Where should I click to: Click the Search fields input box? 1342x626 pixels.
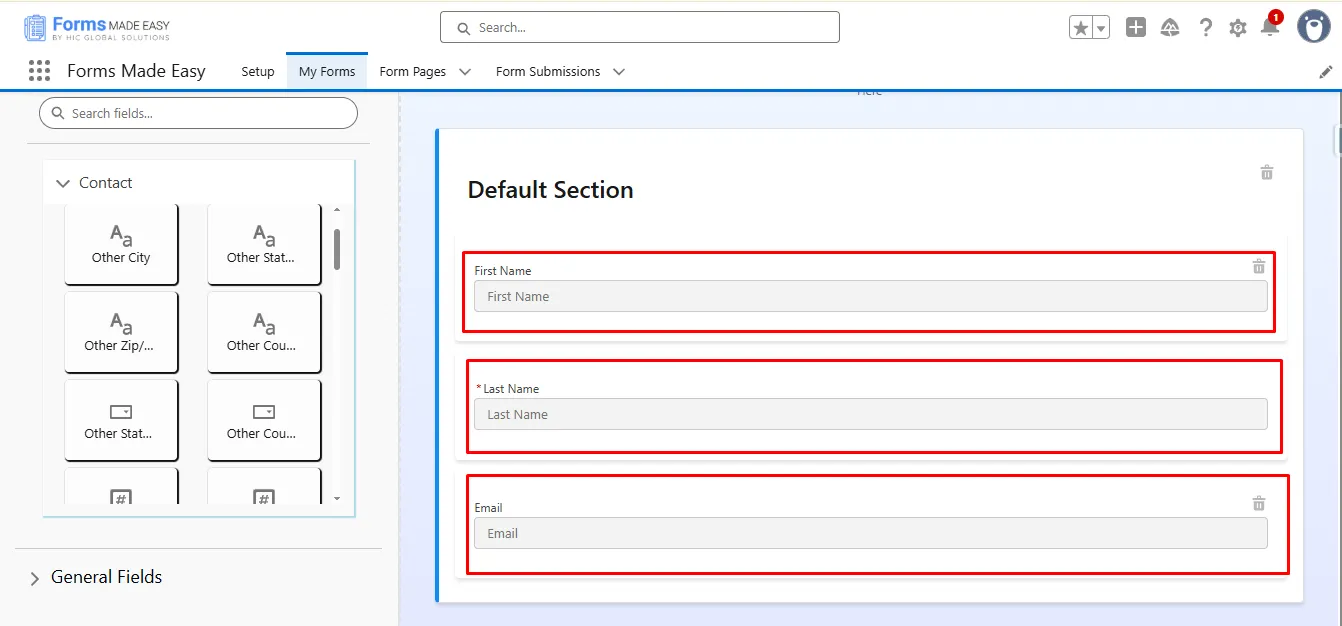[x=198, y=113]
